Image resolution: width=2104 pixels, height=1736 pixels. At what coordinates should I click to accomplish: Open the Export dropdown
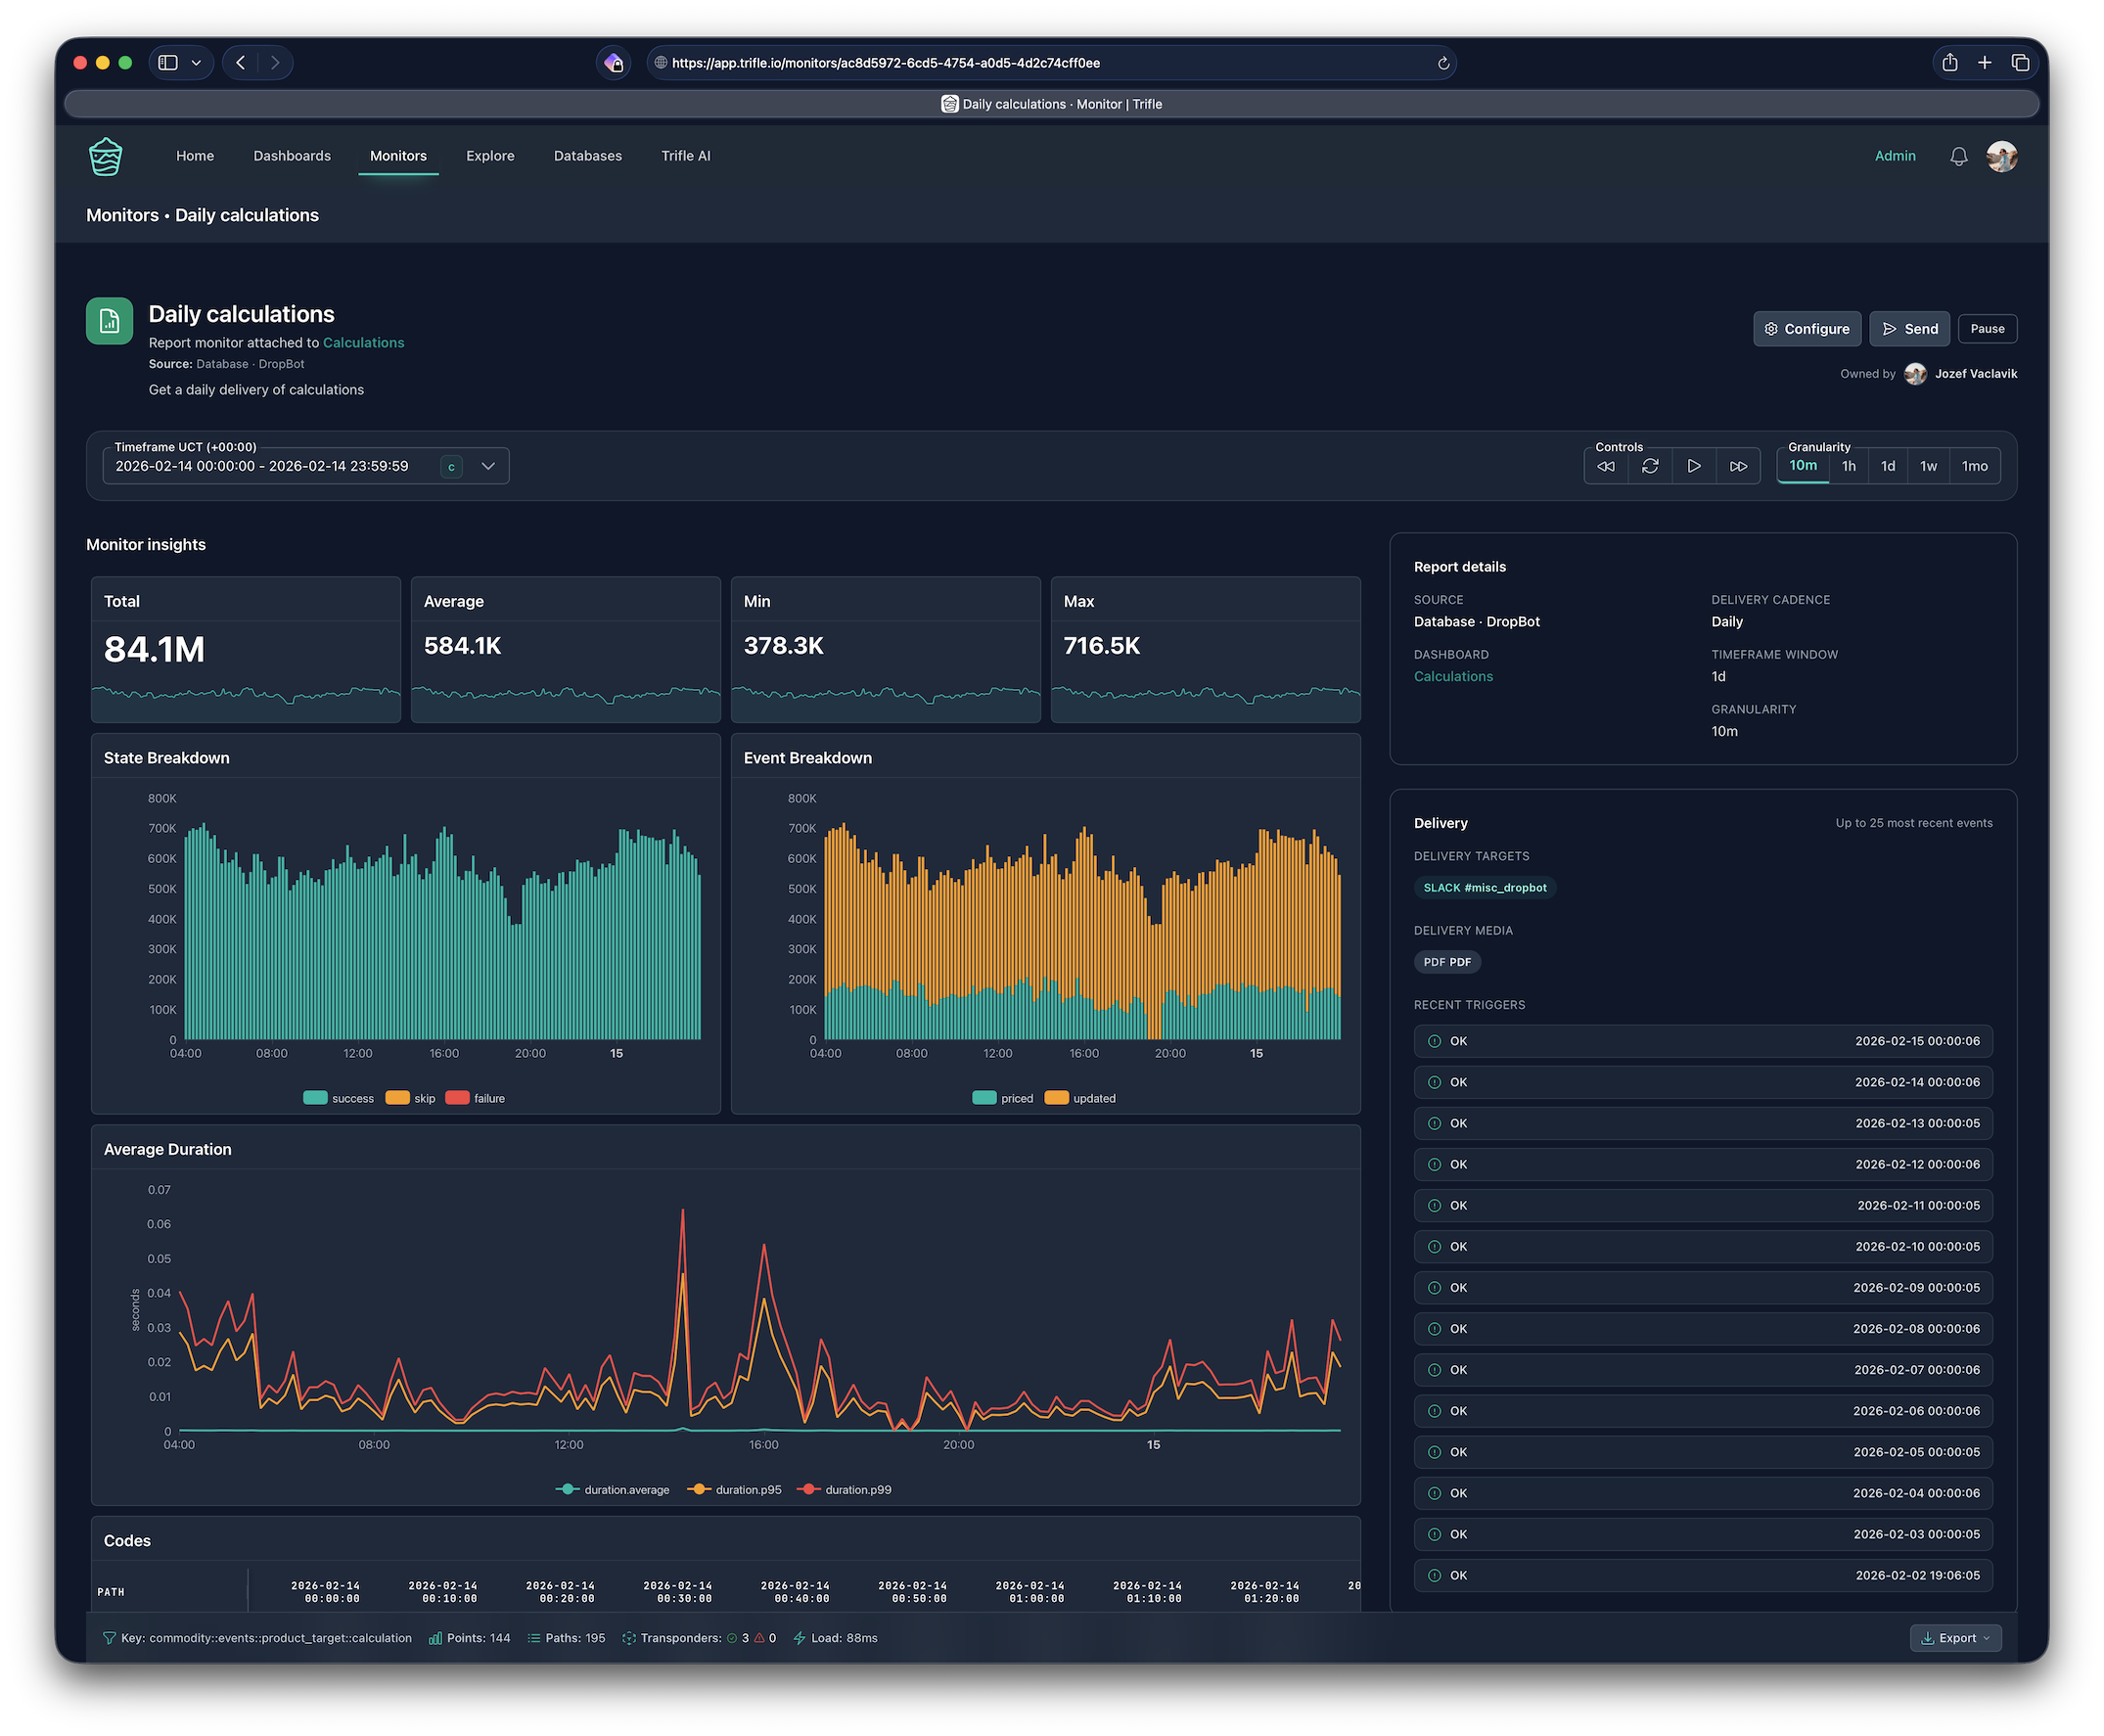pyautogui.click(x=1955, y=1638)
